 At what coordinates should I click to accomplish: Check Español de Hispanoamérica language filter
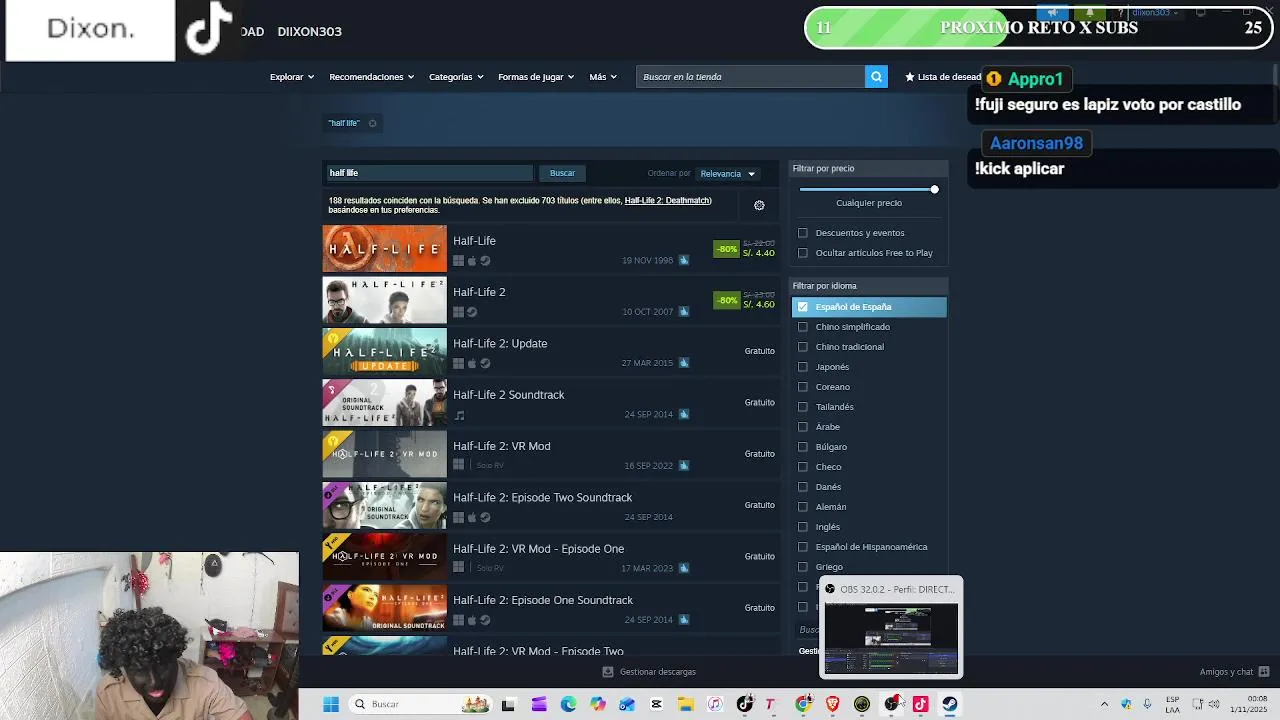pos(802,547)
